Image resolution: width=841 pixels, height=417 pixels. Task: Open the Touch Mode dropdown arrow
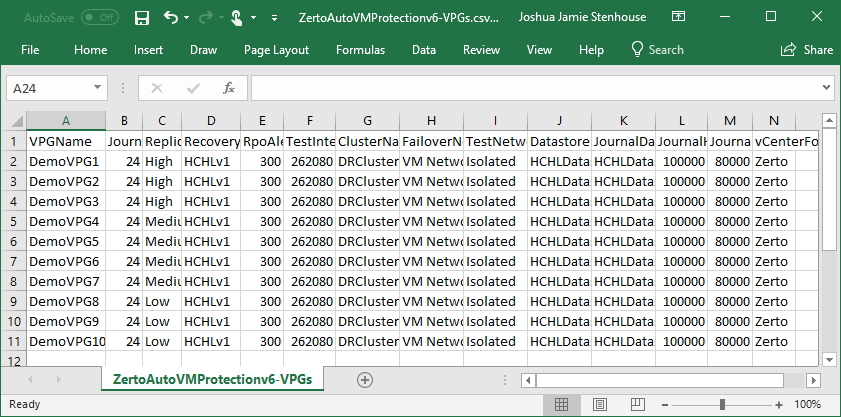click(253, 18)
